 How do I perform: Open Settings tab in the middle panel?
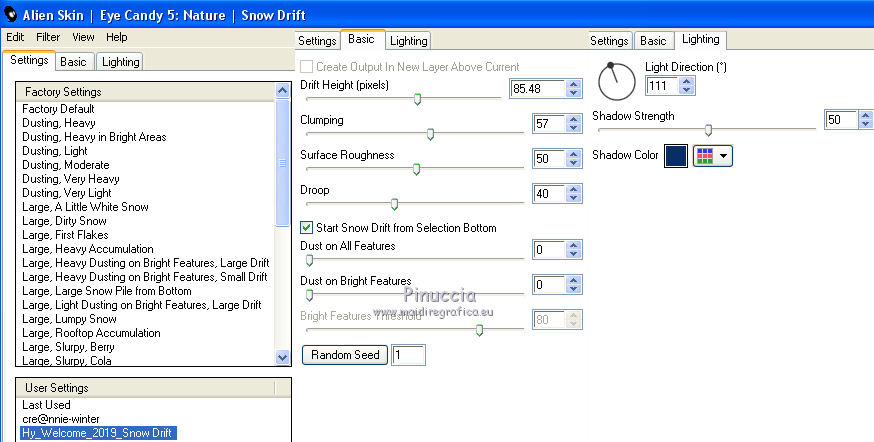tap(317, 41)
